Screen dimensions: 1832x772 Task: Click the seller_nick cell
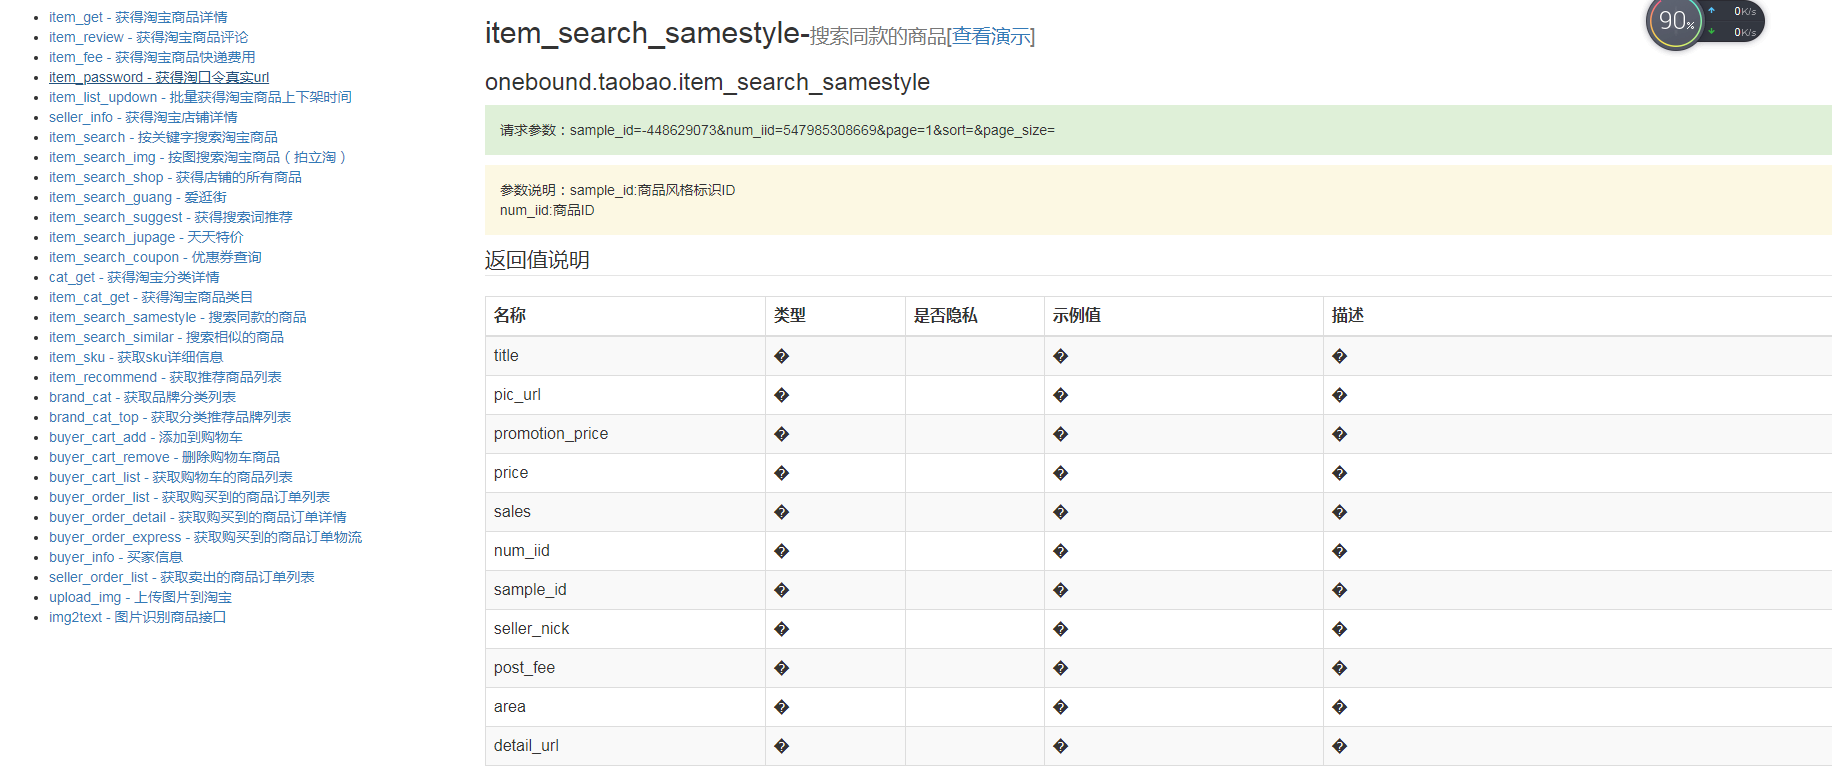625,629
